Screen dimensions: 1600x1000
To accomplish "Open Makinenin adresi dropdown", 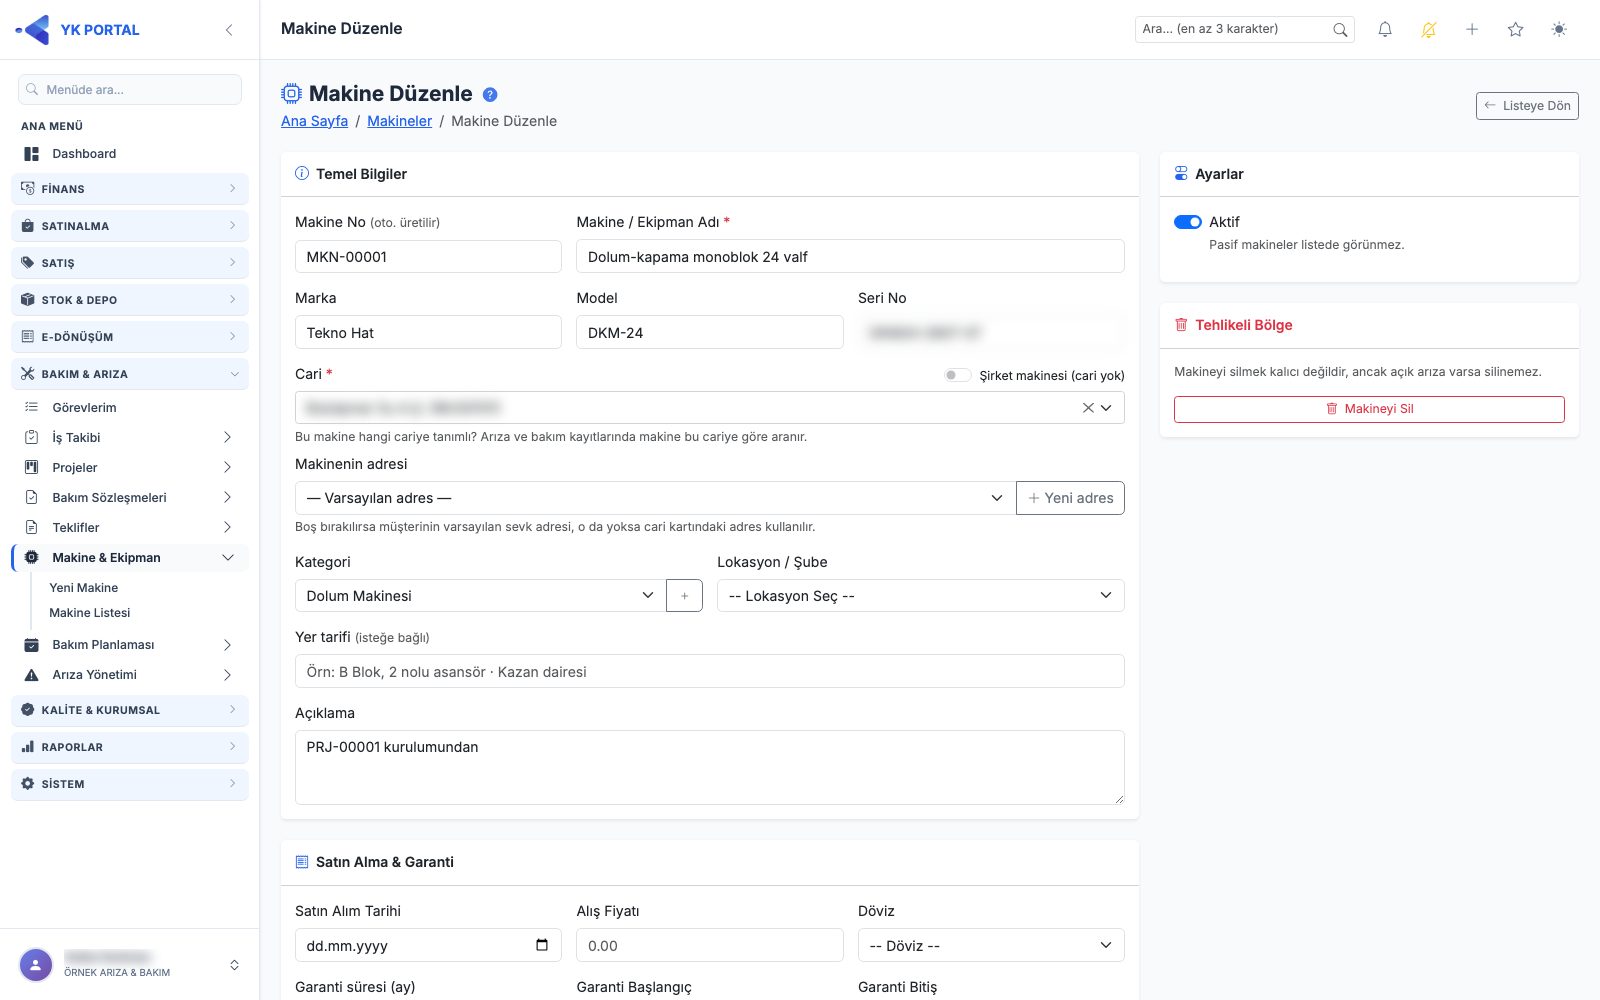I will (x=655, y=498).
